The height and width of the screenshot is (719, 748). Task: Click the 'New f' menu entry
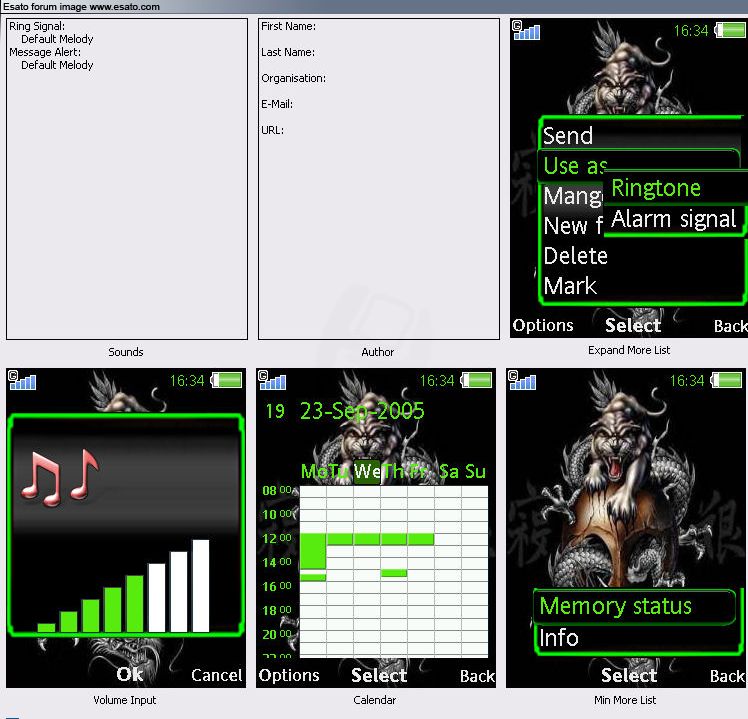pos(573,226)
